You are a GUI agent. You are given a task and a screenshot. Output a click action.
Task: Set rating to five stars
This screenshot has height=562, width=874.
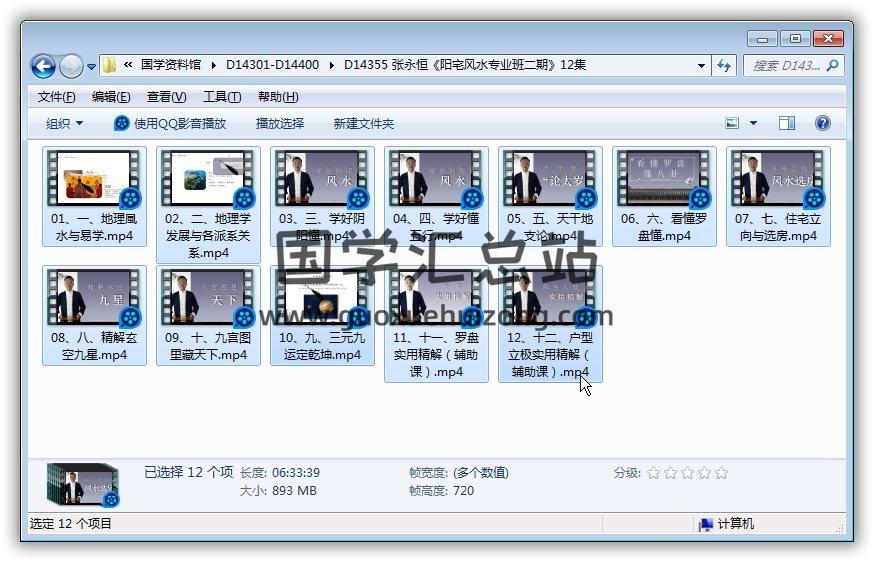coord(721,473)
